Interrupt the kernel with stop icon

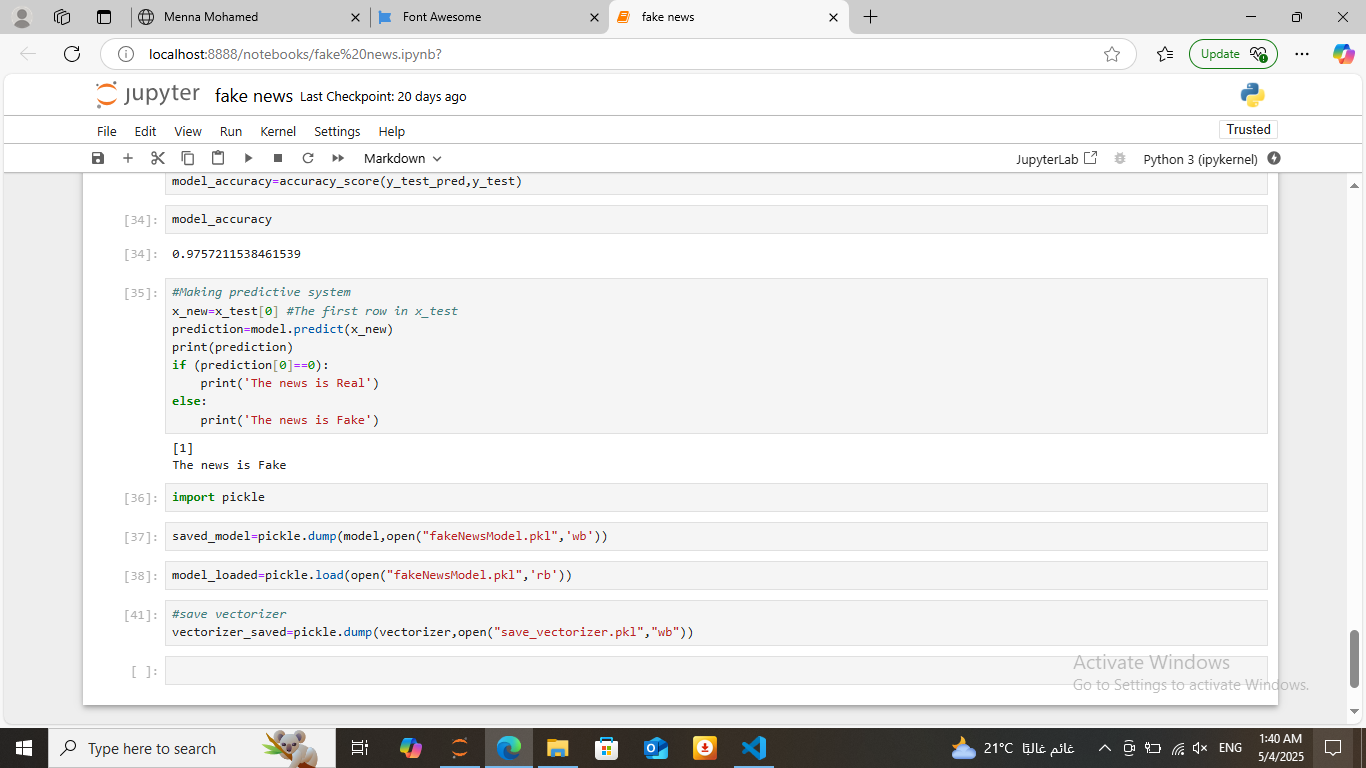tap(278, 158)
